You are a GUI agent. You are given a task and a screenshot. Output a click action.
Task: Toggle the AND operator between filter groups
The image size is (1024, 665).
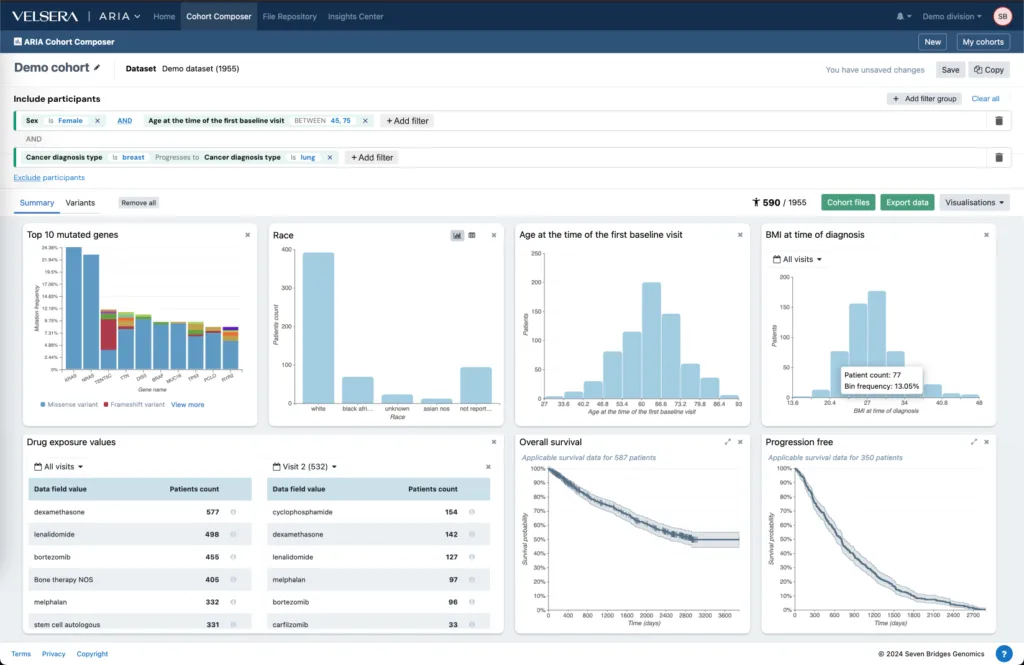[33, 139]
